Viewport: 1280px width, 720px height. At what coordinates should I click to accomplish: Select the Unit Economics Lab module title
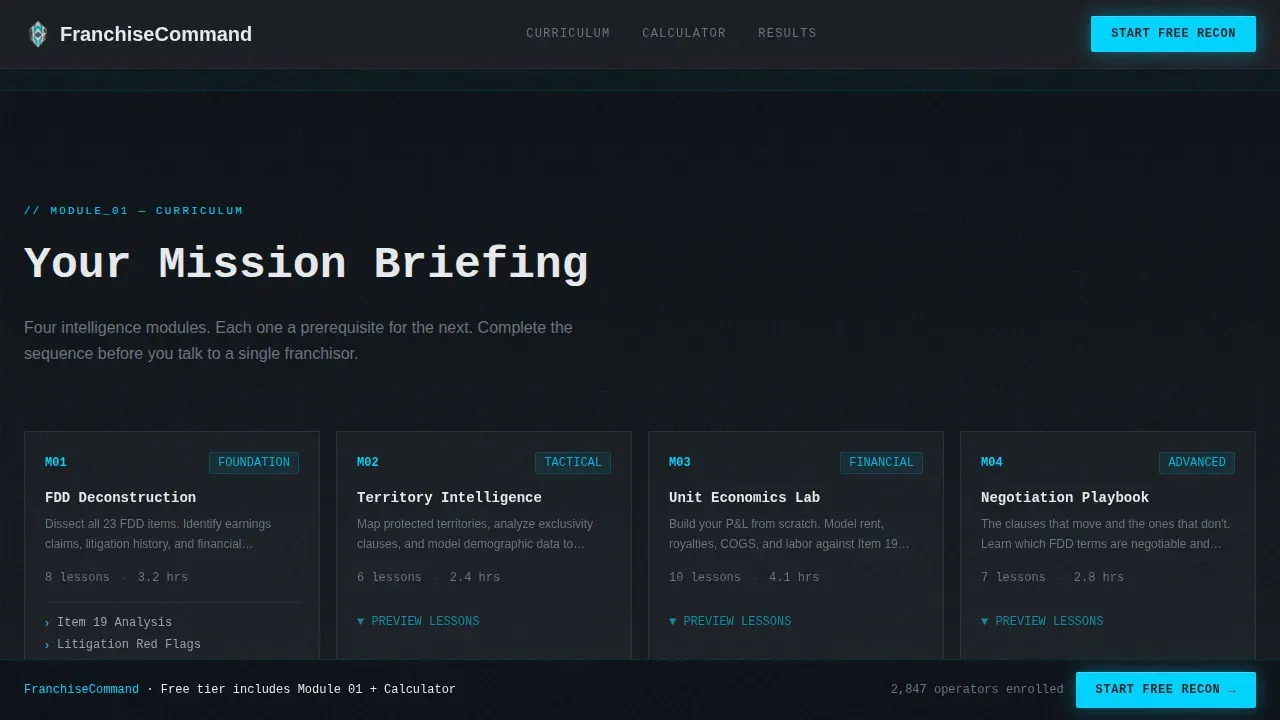tap(744, 497)
